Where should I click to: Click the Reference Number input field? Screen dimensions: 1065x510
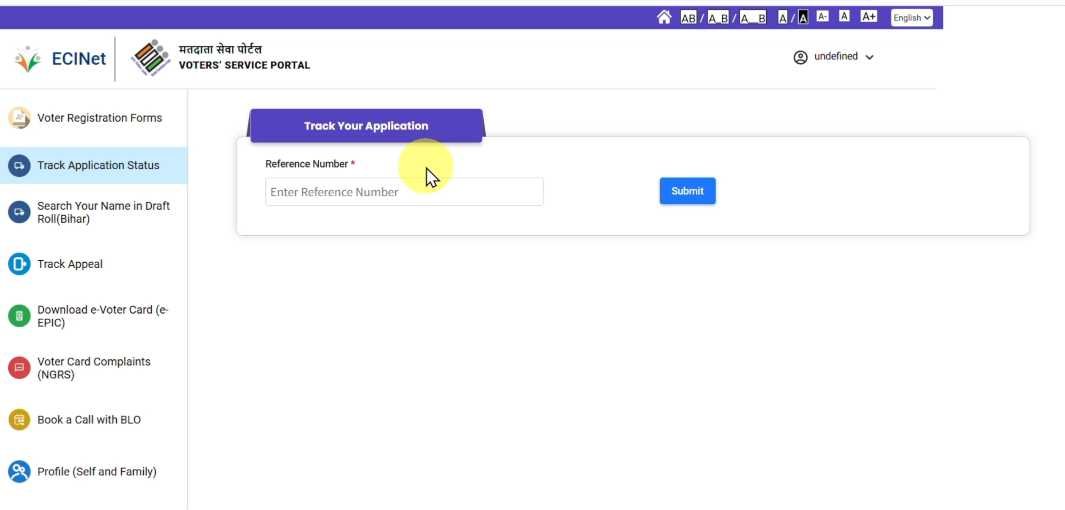[x=404, y=192]
